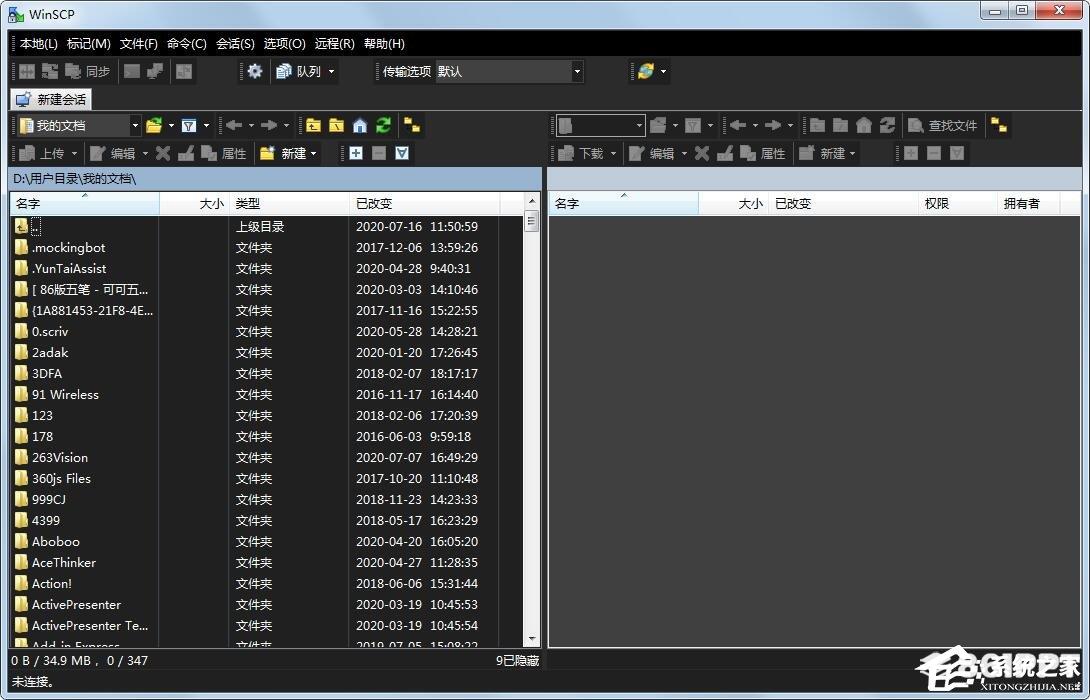Open the 远程(R) menu

click(335, 43)
